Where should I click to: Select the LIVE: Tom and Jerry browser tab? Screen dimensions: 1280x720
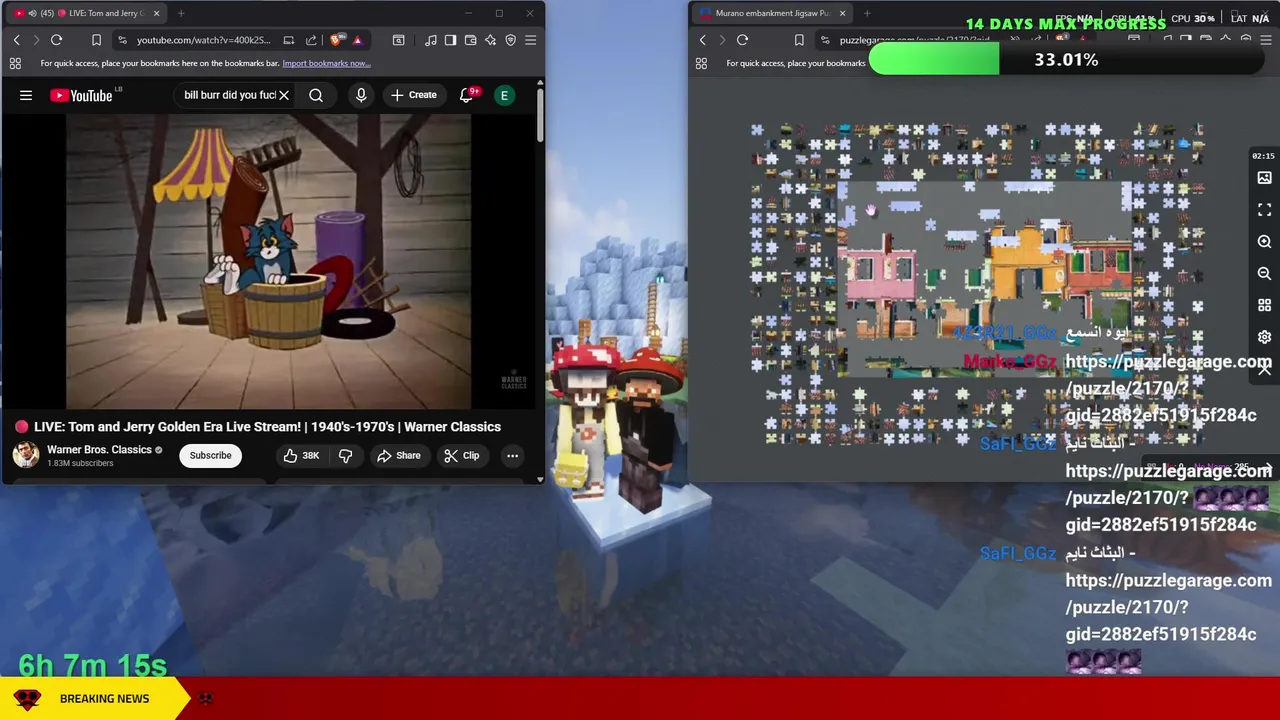pos(85,13)
